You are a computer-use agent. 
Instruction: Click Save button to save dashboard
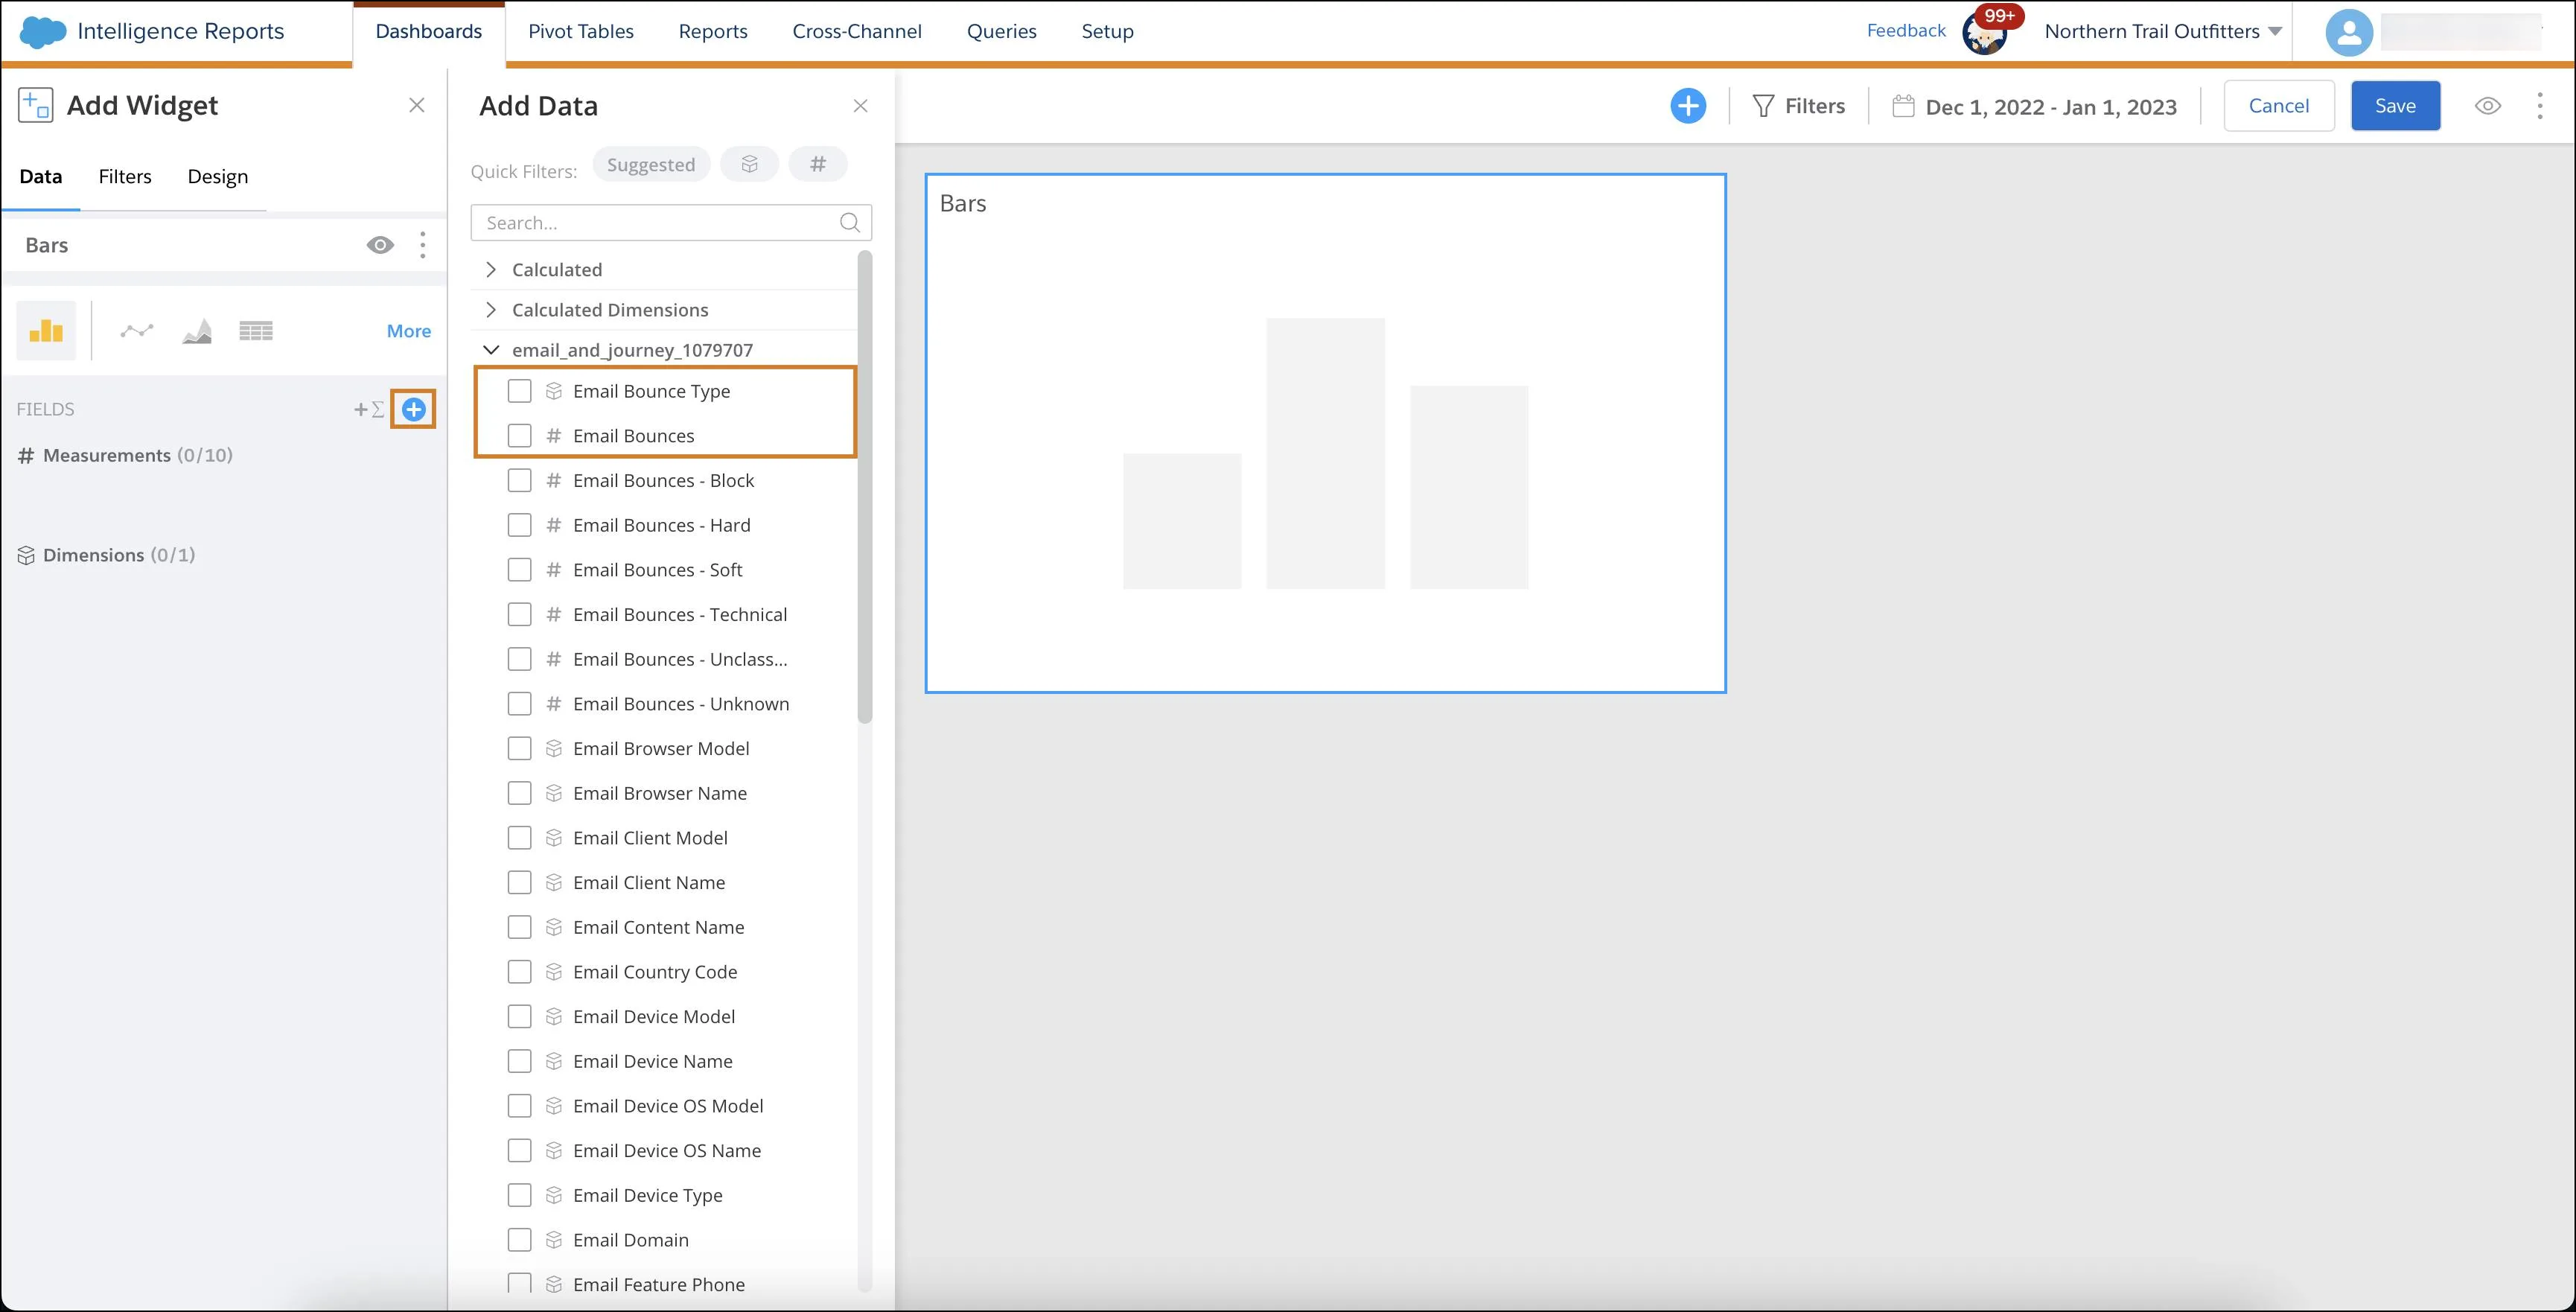(x=2394, y=106)
